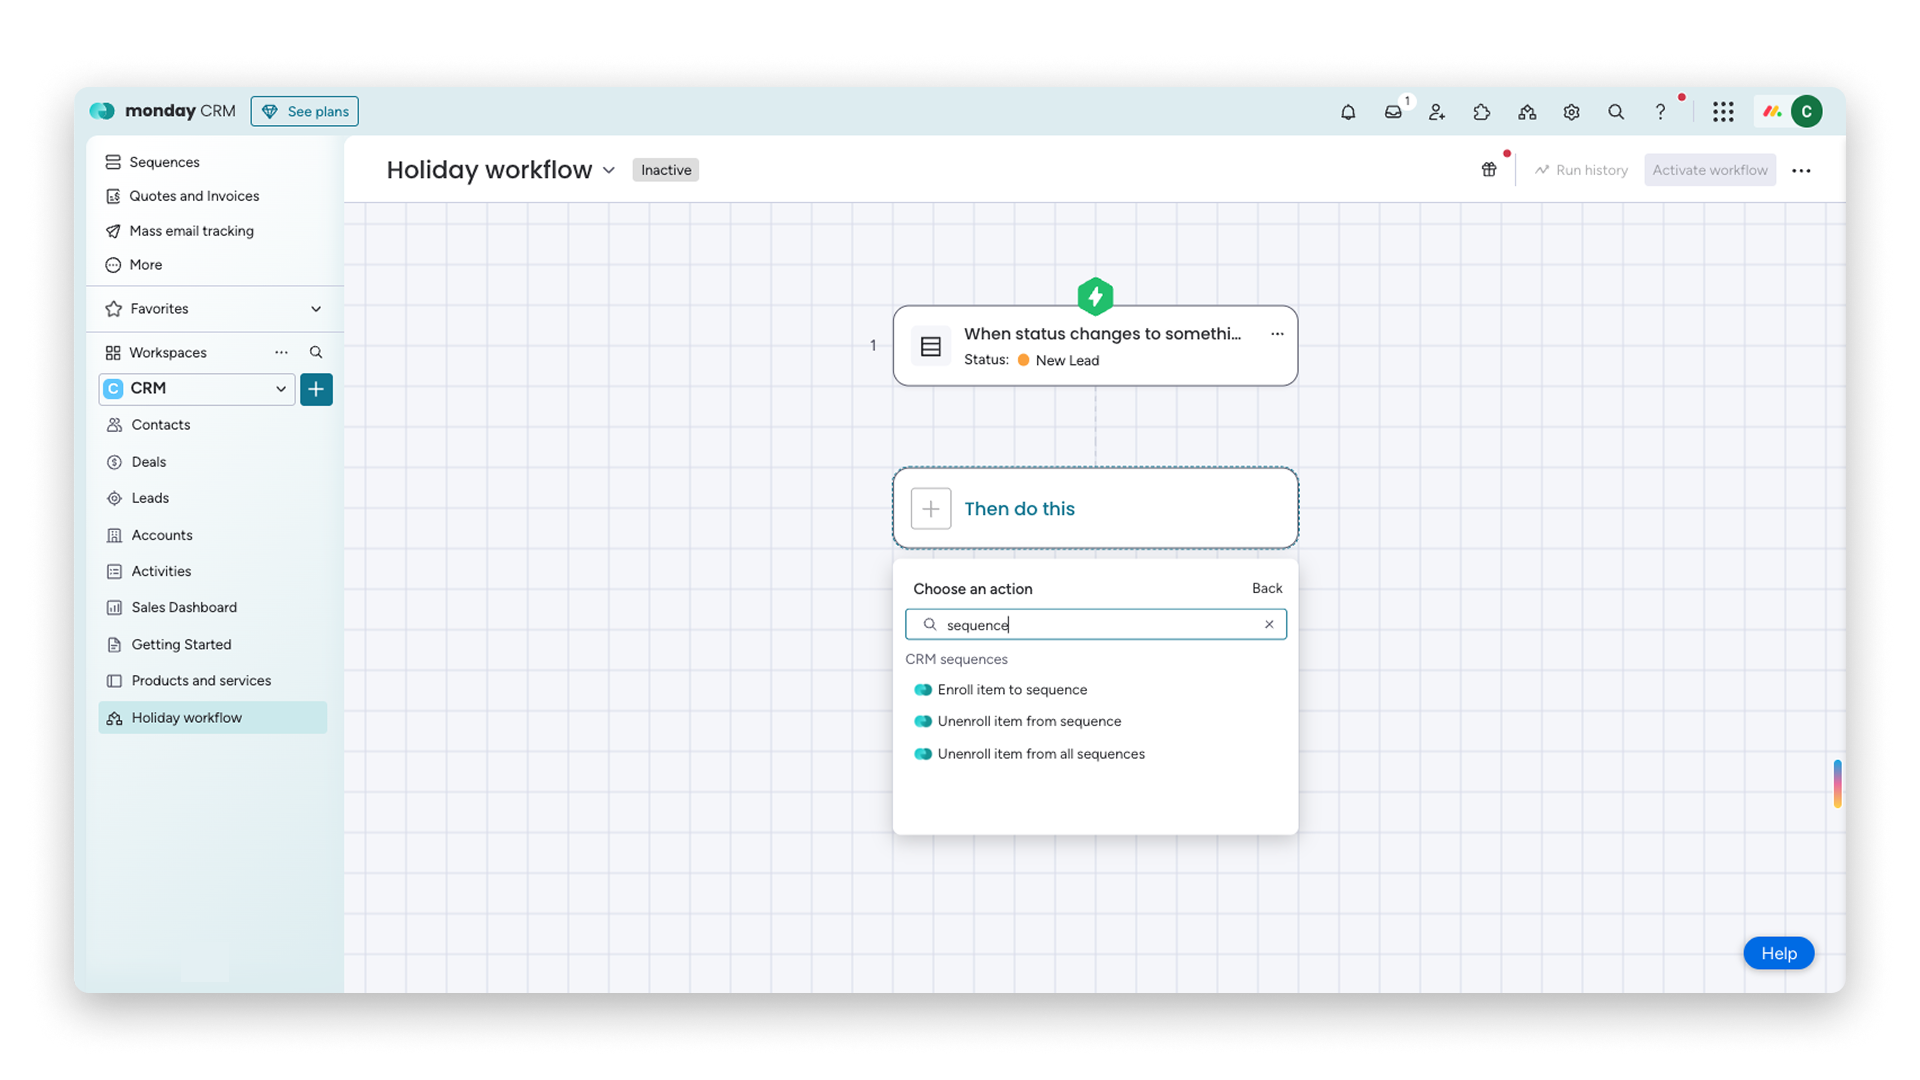
Task: Open the help question mark icon
Action: click(1660, 112)
